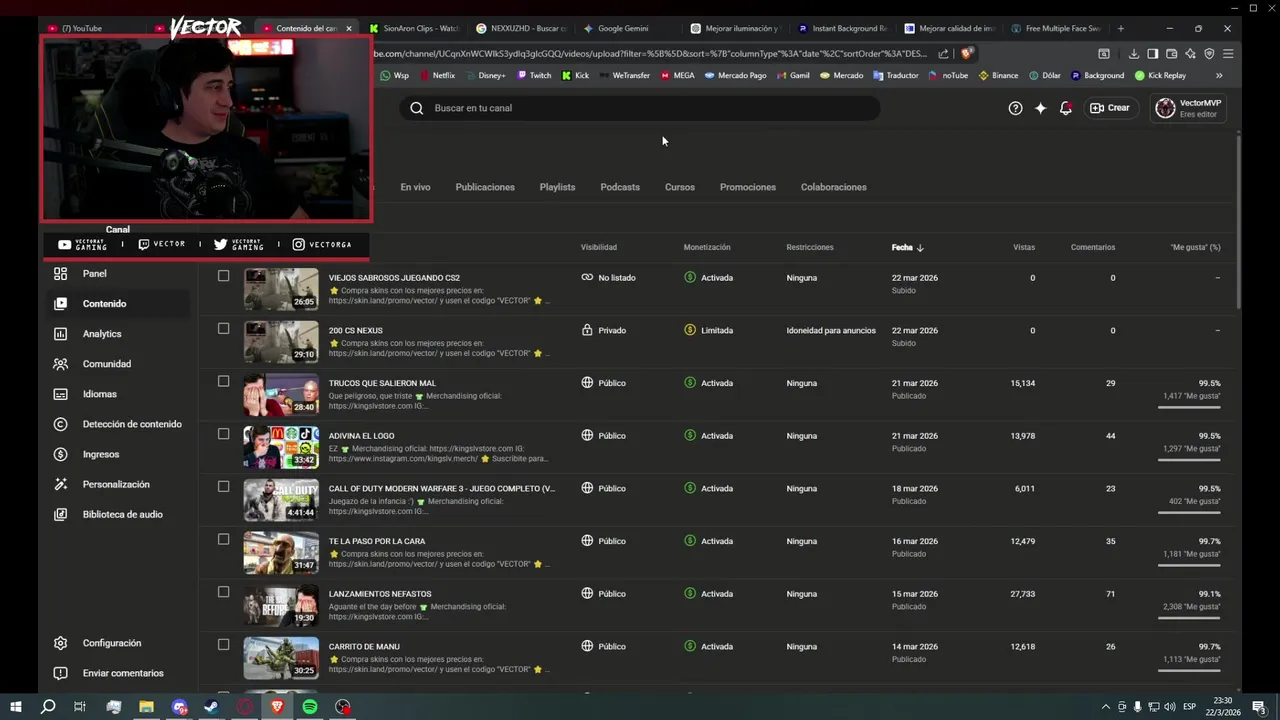Sort by Fecha column arrow
The width and height of the screenshot is (1280, 720).
920,247
